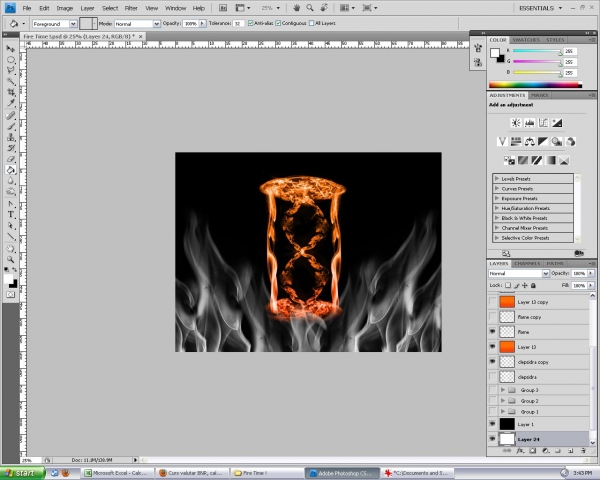The image size is (600, 480).
Task: Select the Paint Bucket tool
Action: click(x=10, y=170)
